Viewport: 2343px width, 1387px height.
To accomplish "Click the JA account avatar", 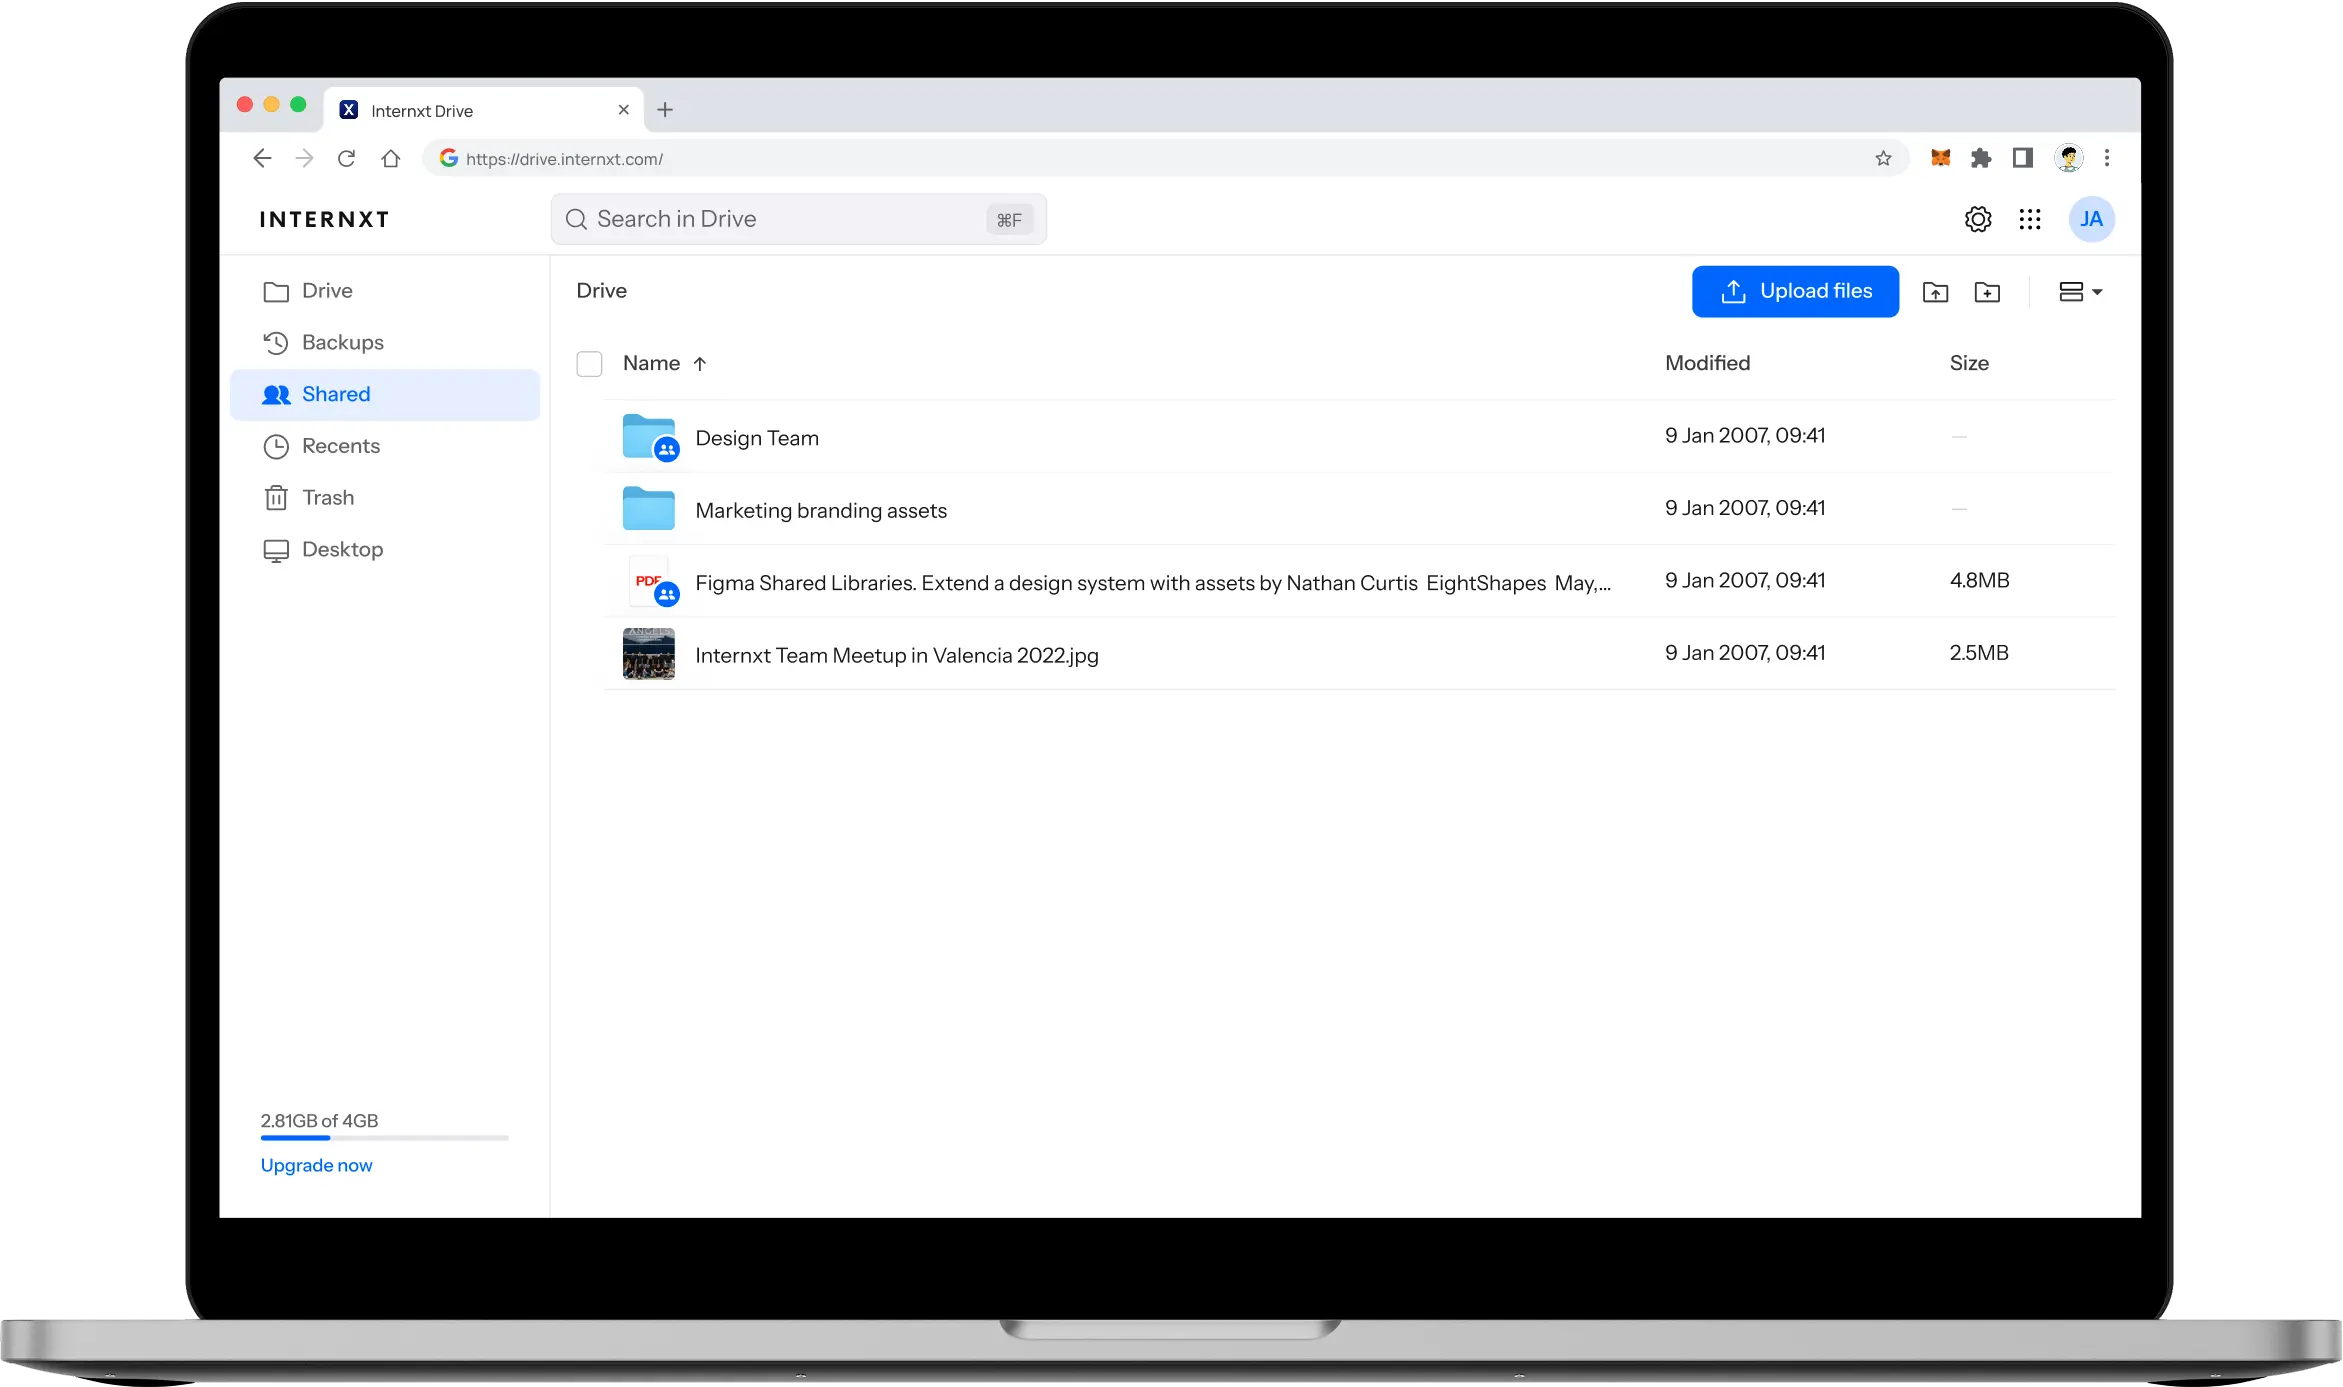I will [x=2091, y=219].
